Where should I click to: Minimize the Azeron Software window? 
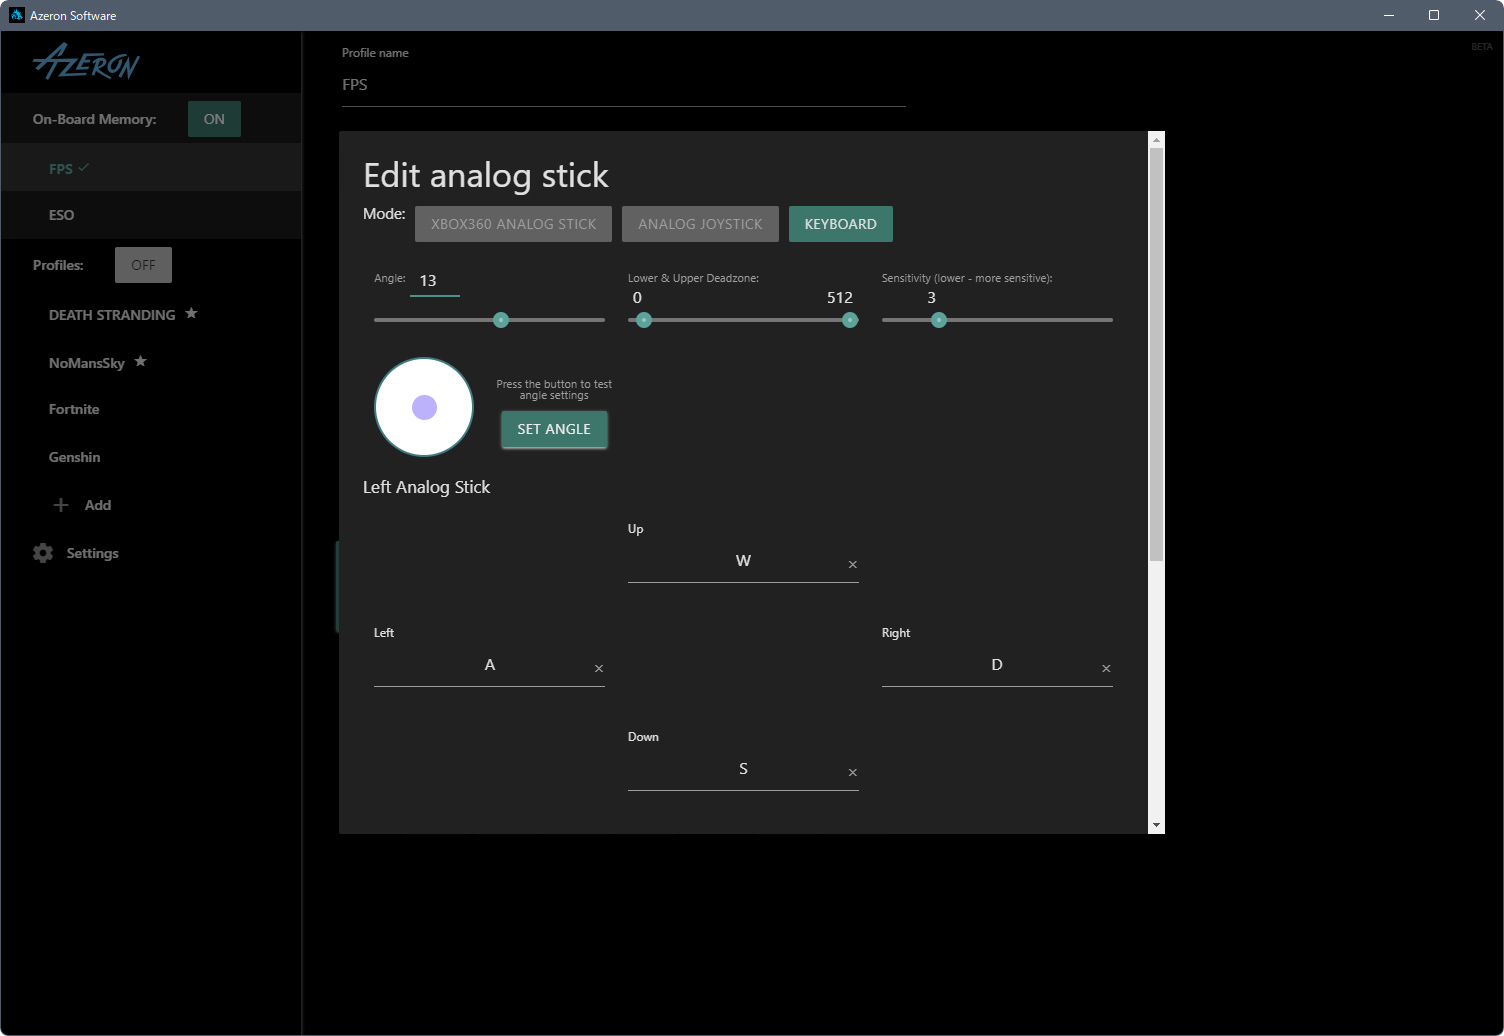point(1389,15)
